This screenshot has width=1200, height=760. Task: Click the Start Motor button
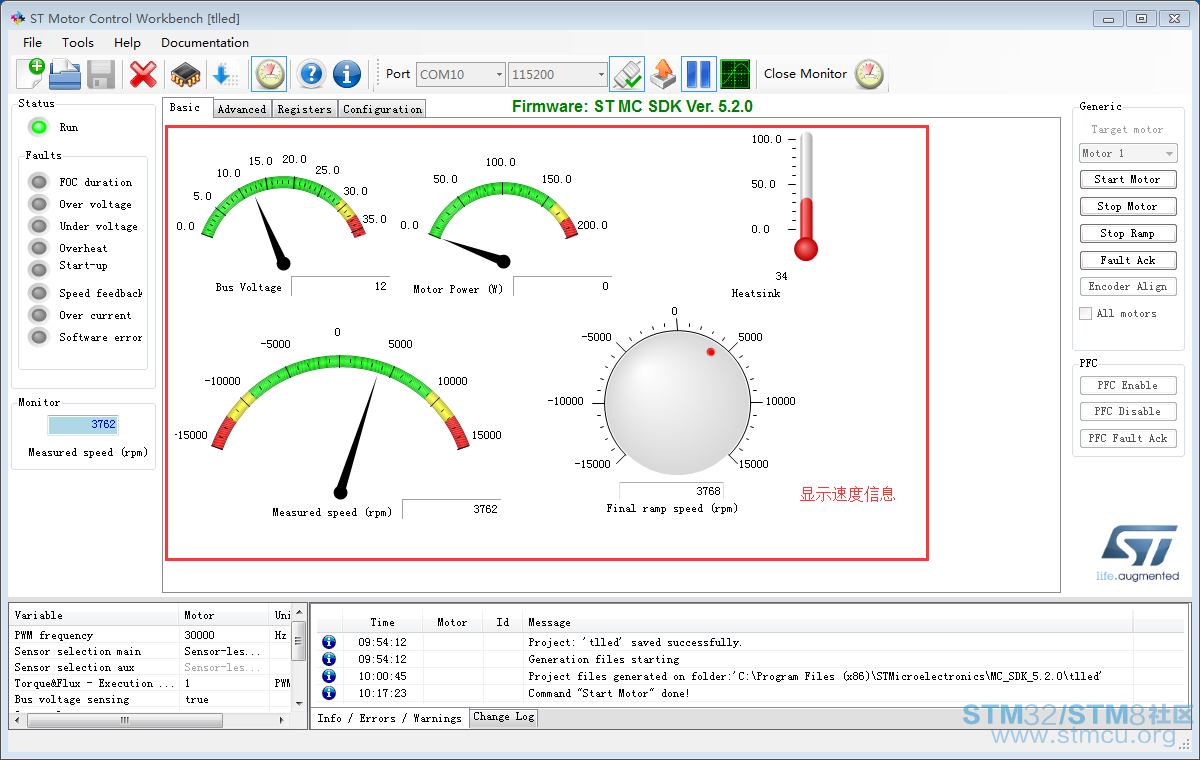point(1128,179)
